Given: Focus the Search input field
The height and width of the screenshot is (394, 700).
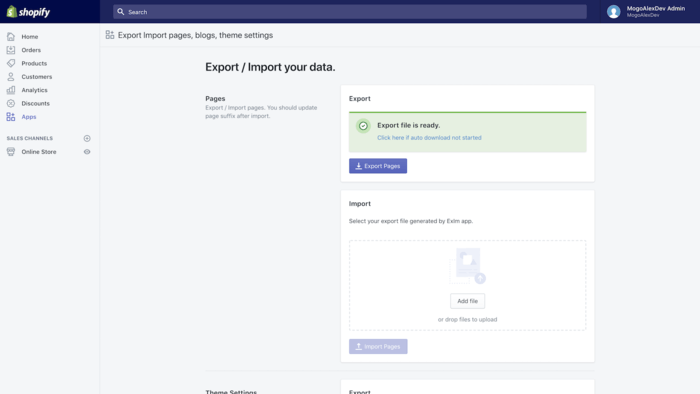Looking at the screenshot, I should tap(350, 12).
